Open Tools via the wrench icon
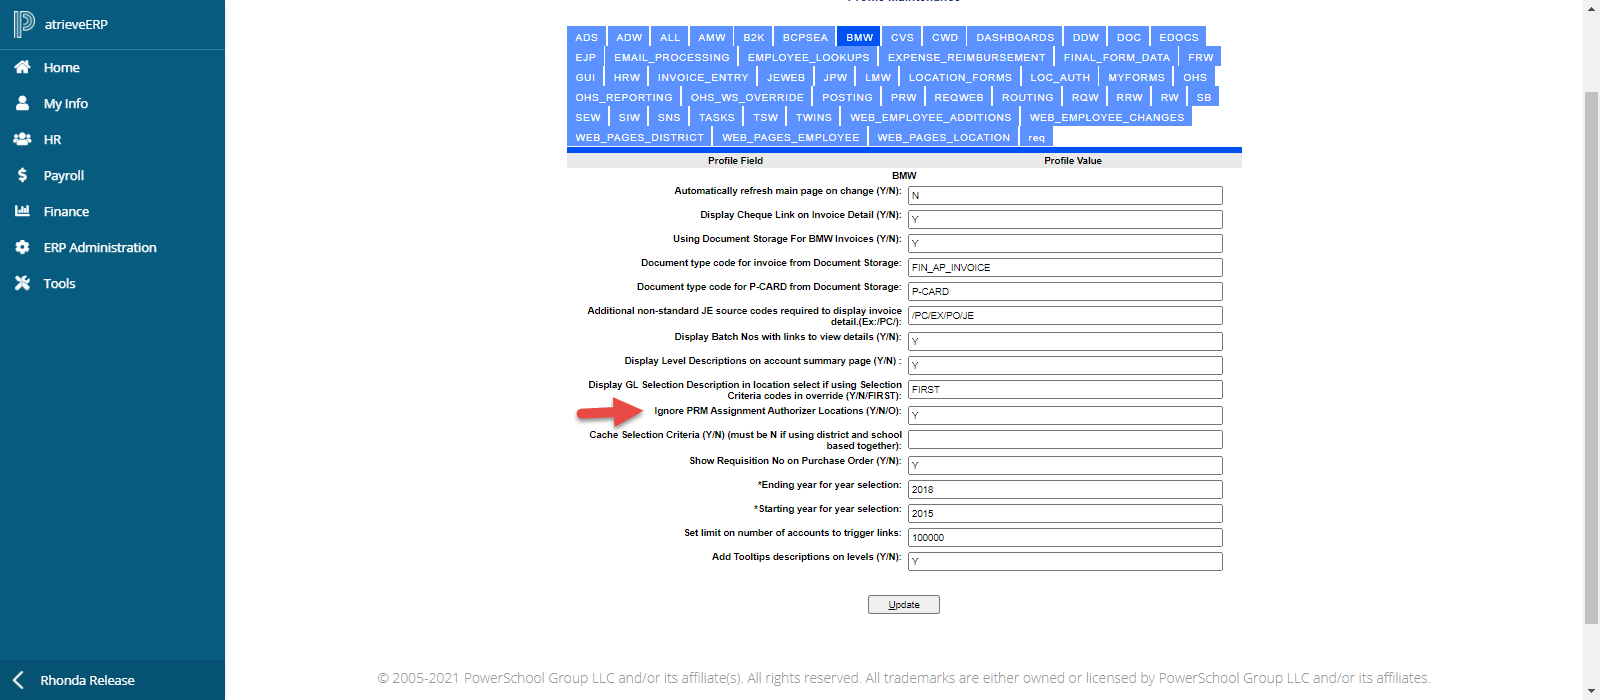This screenshot has width=1600, height=700. (x=22, y=283)
